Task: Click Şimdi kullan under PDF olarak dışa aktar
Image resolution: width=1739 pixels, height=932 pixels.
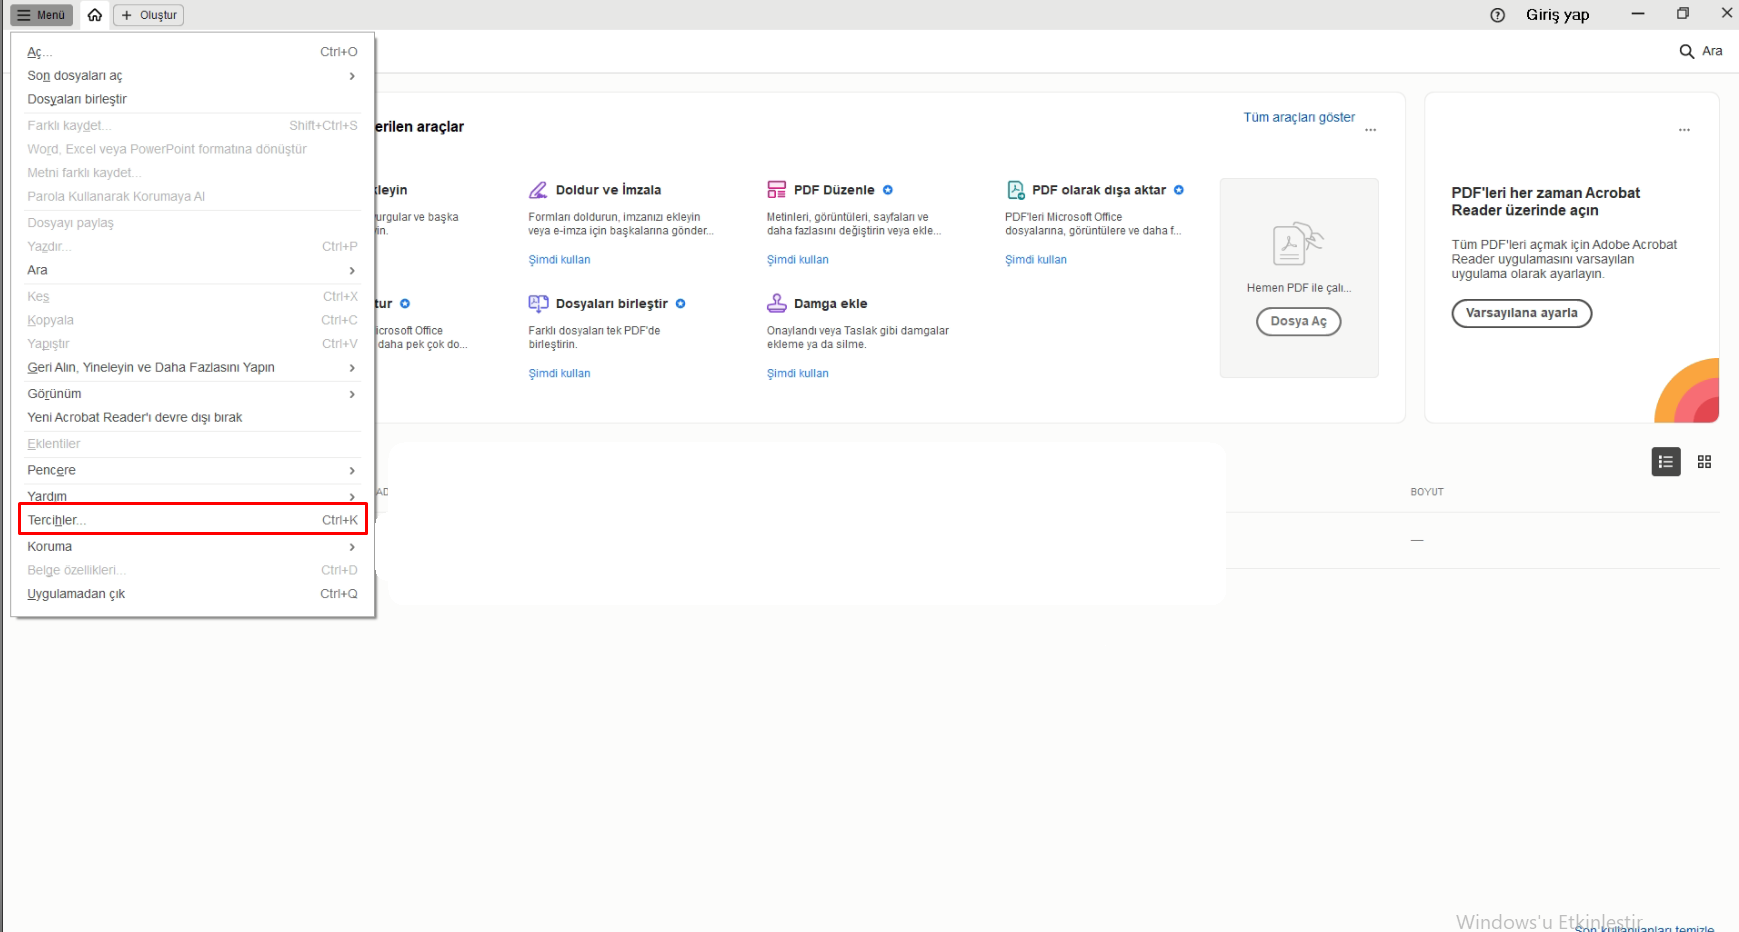Action: (x=1036, y=260)
